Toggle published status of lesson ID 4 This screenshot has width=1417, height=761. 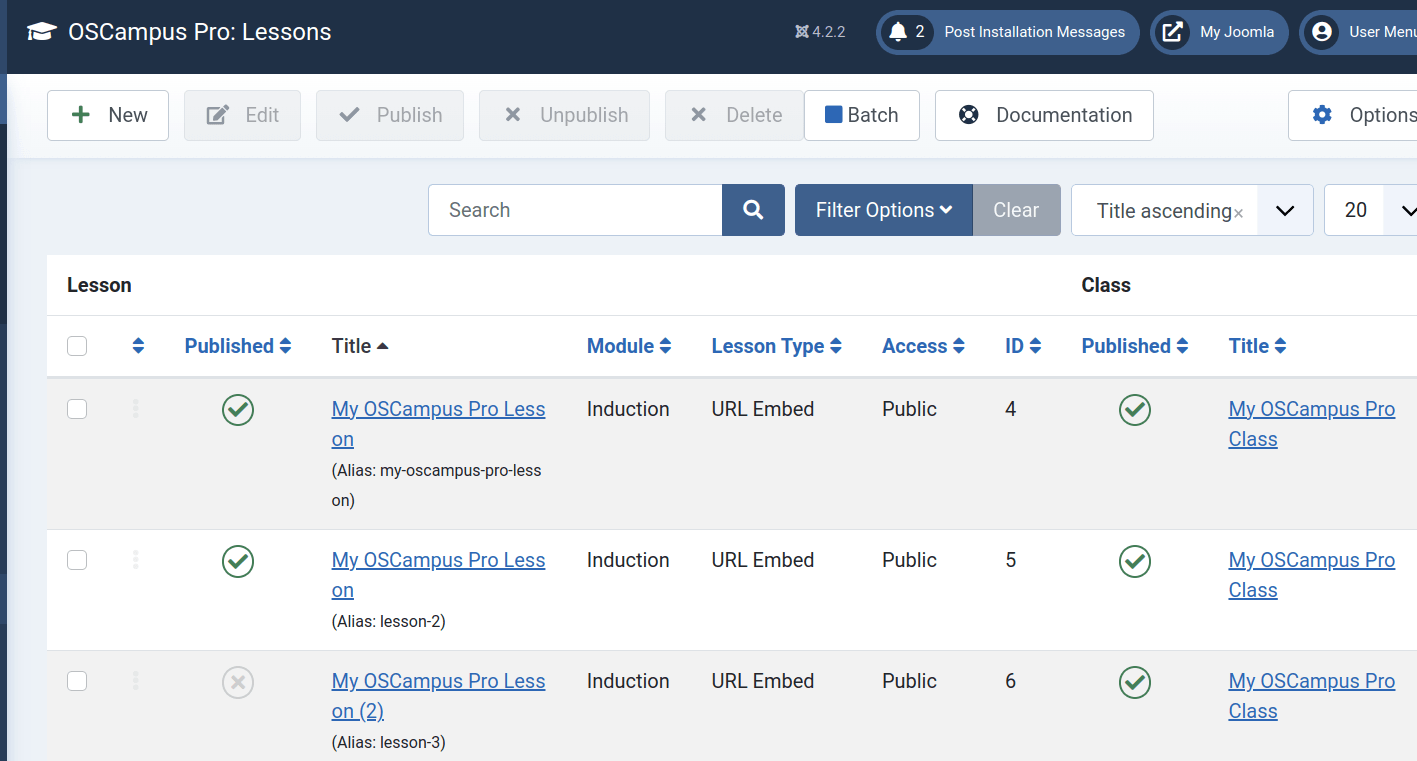pos(238,409)
